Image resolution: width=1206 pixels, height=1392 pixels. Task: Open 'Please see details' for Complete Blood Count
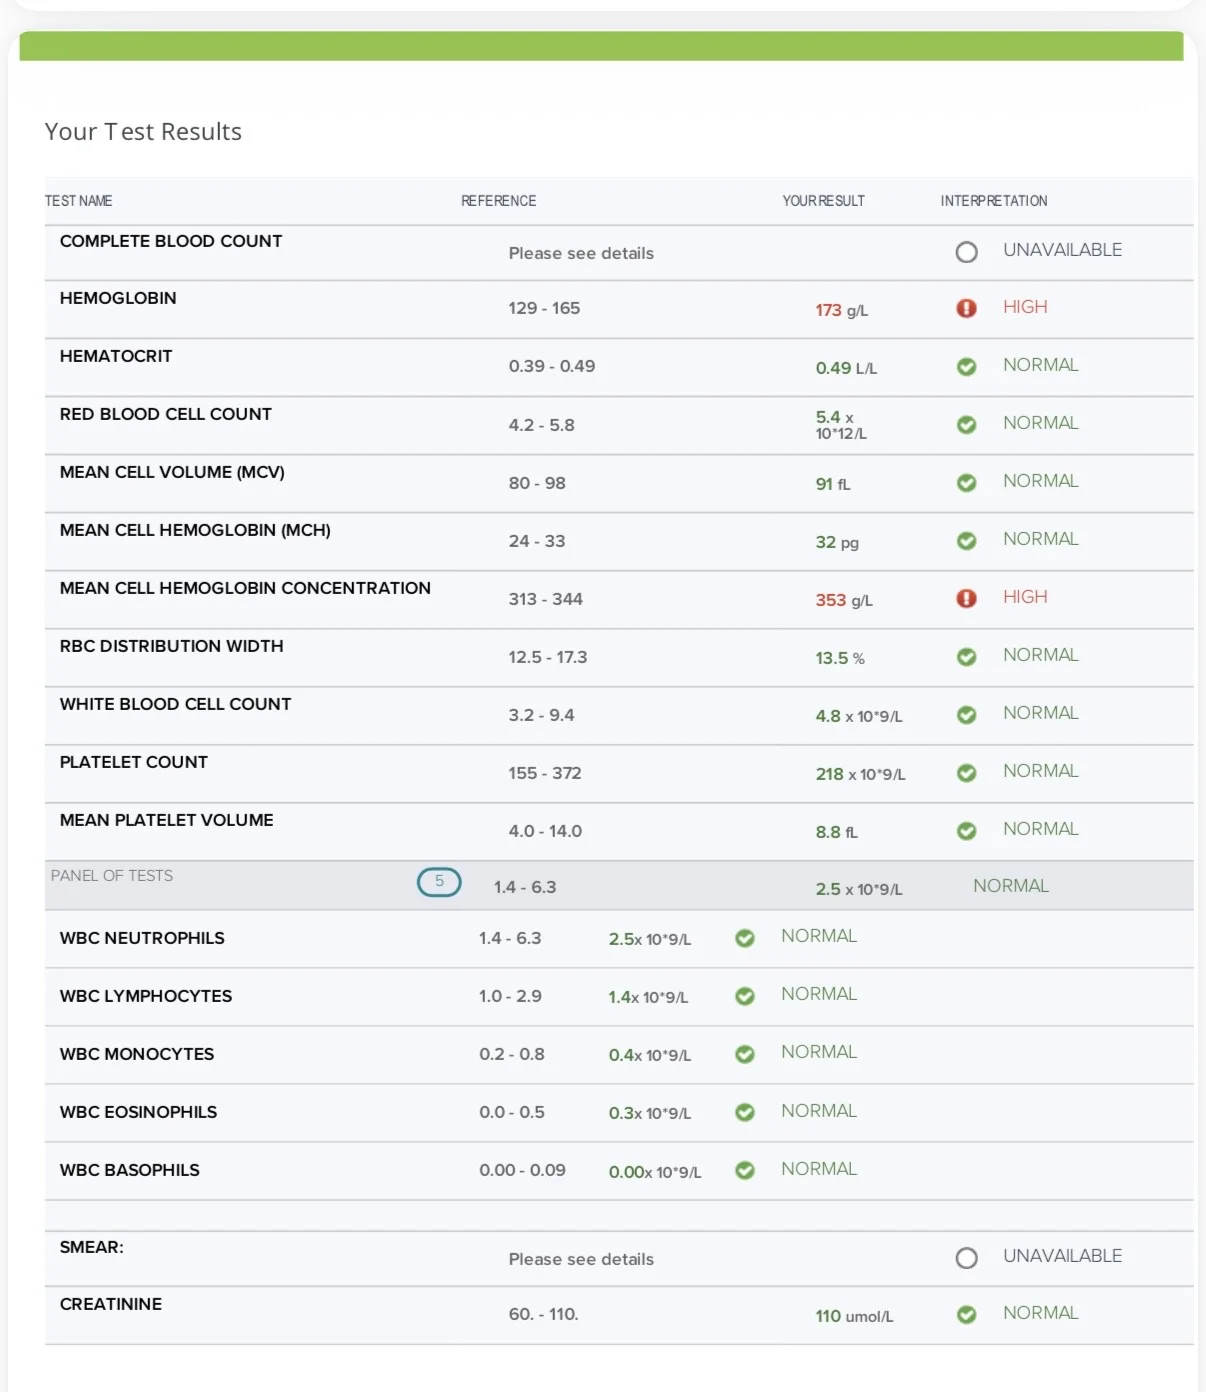pos(581,253)
